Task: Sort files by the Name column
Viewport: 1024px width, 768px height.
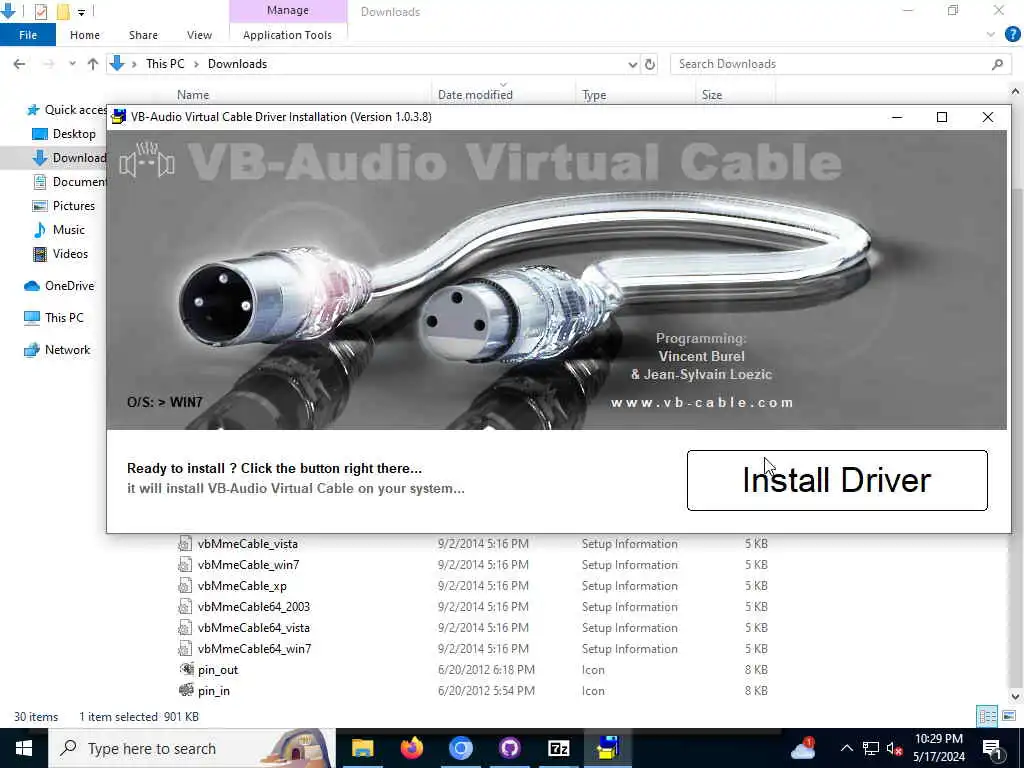Action: coord(193,95)
